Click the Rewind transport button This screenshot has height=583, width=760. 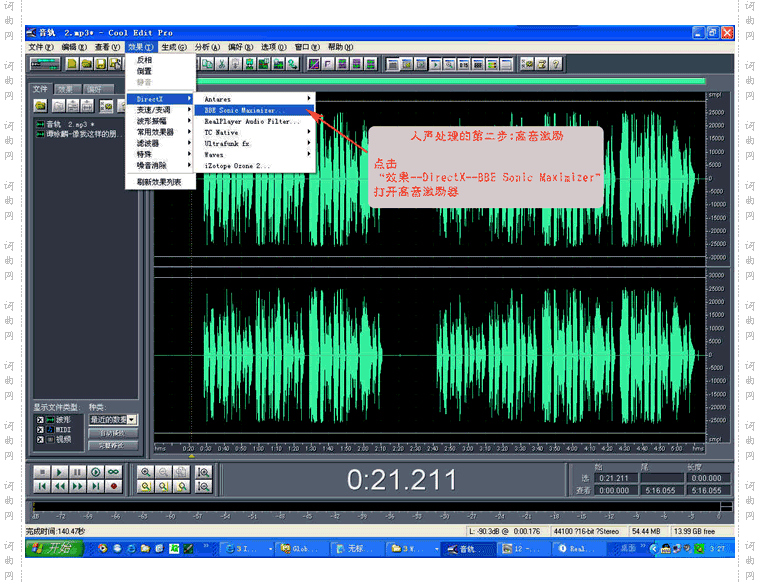[60, 486]
